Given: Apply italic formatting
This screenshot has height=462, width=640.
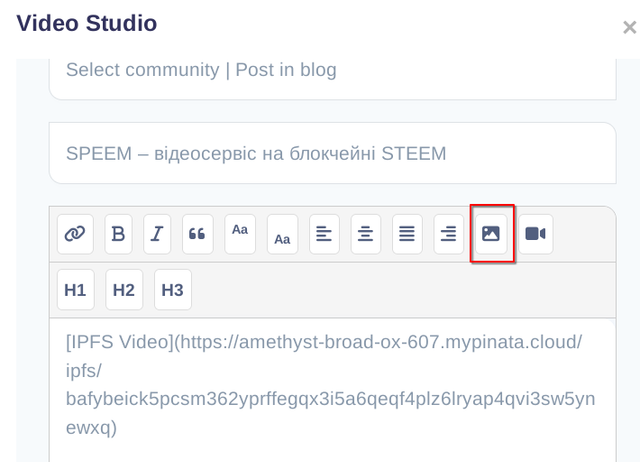Looking at the screenshot, I should pyautogui.click(x=157, y=234).
